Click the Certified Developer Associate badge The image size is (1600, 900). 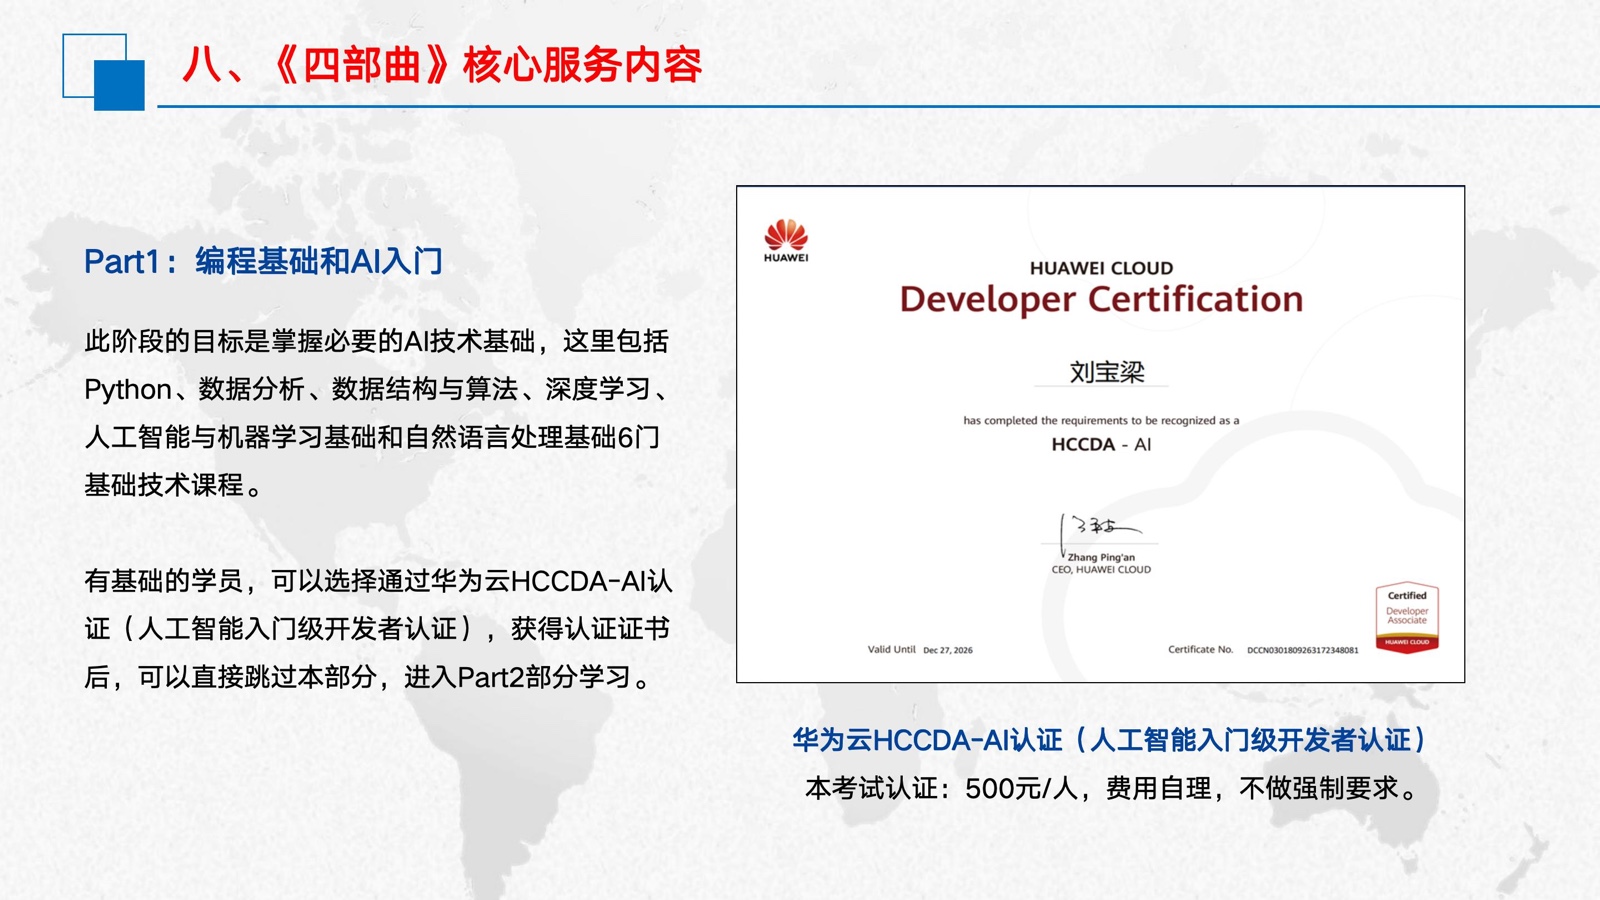coord(1407,617)
